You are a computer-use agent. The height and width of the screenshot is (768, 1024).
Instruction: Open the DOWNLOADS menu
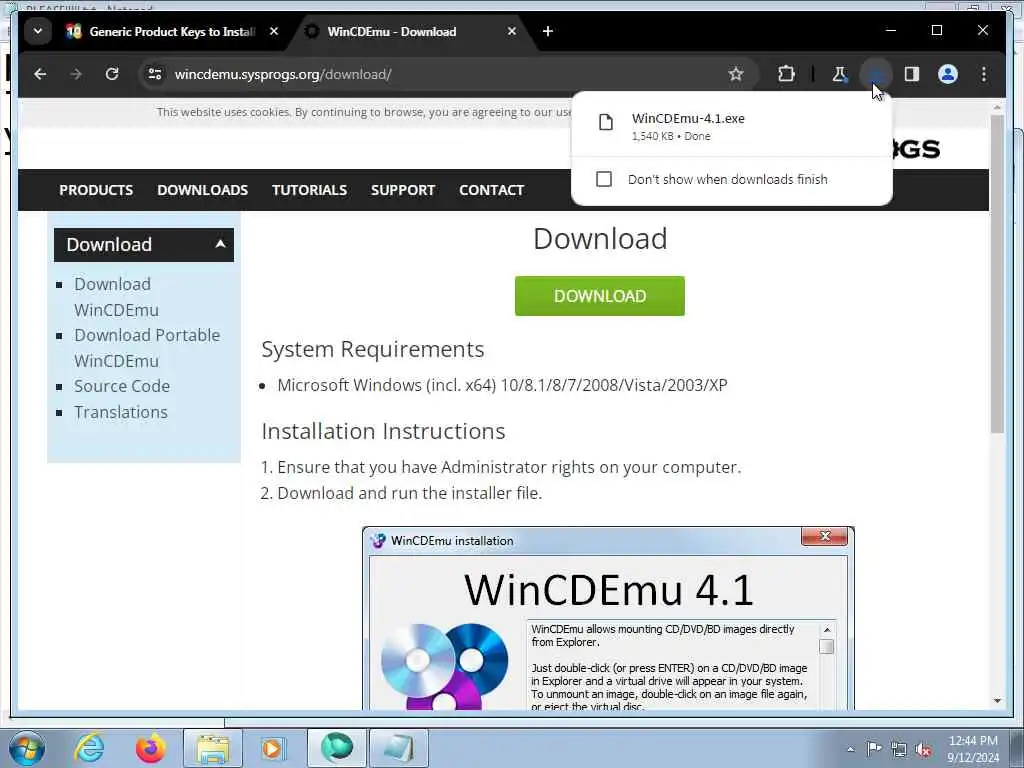[202, 190]
